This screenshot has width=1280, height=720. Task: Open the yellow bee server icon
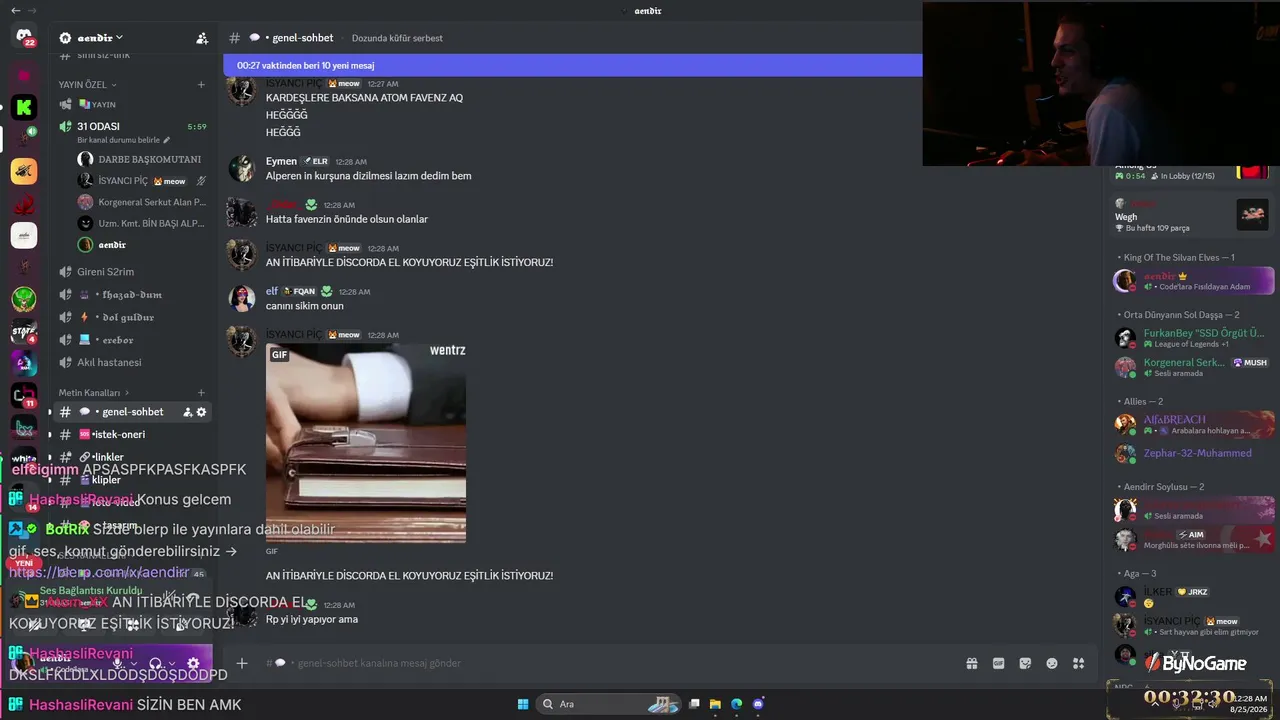pyautogui.click(x=24, y=171)
